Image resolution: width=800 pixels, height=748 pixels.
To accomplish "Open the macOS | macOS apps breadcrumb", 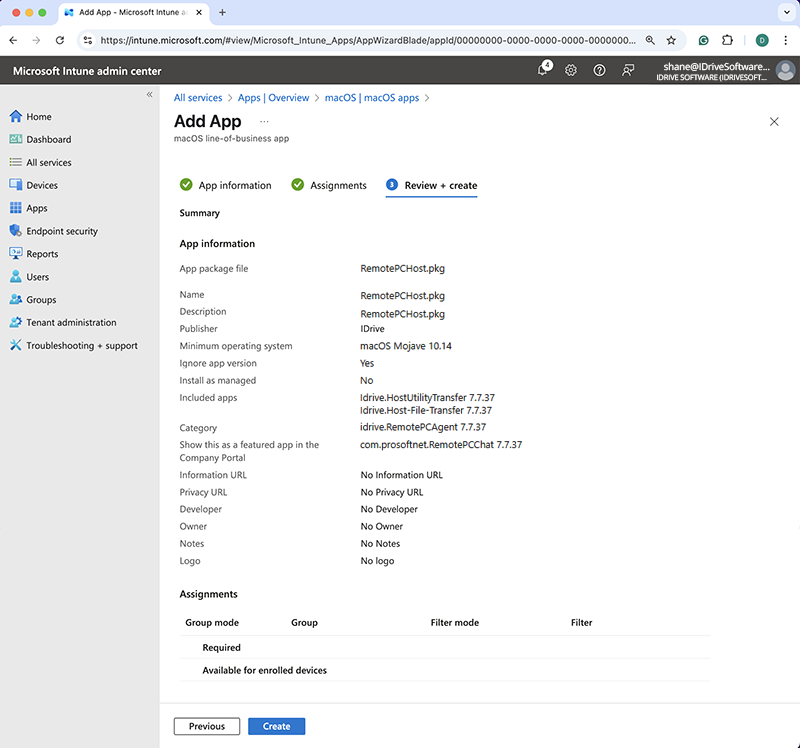I will (372, 98).
